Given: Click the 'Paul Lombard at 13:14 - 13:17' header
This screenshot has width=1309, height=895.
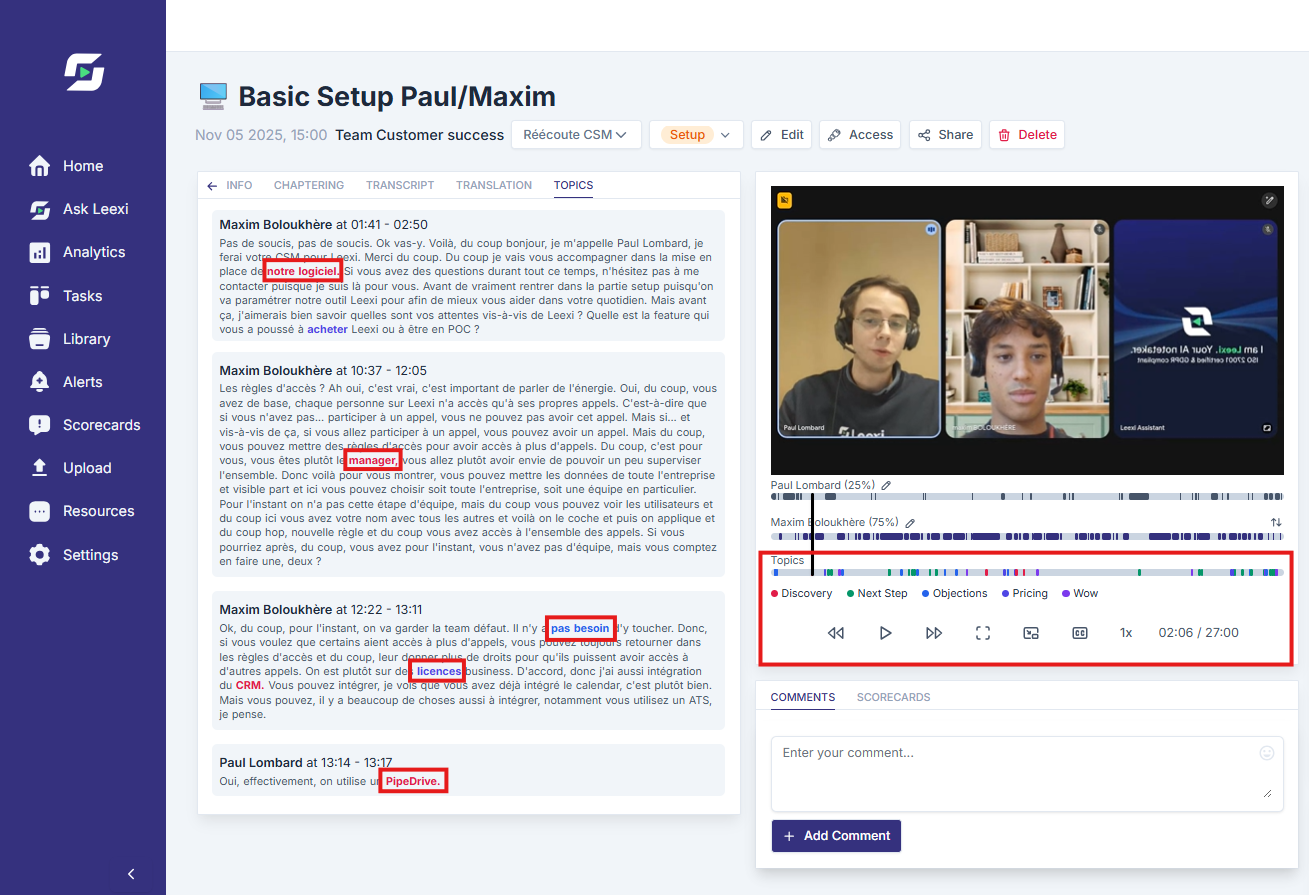Looking at the screenshot, I should pyautogui.click(x=306, y=762).
